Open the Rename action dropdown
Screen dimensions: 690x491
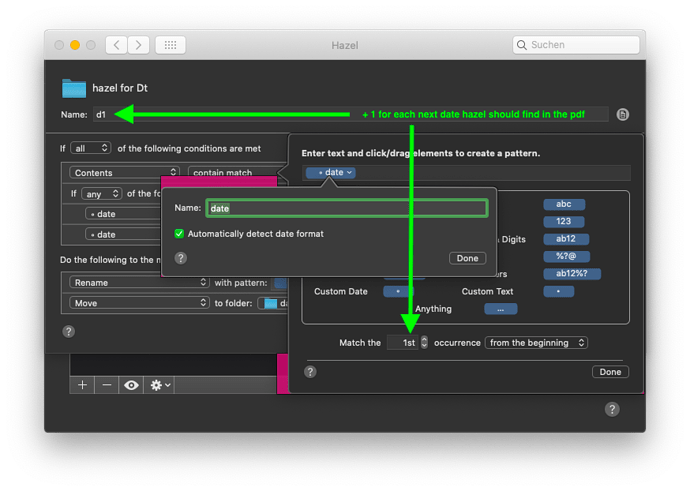[x=137, y=283]
